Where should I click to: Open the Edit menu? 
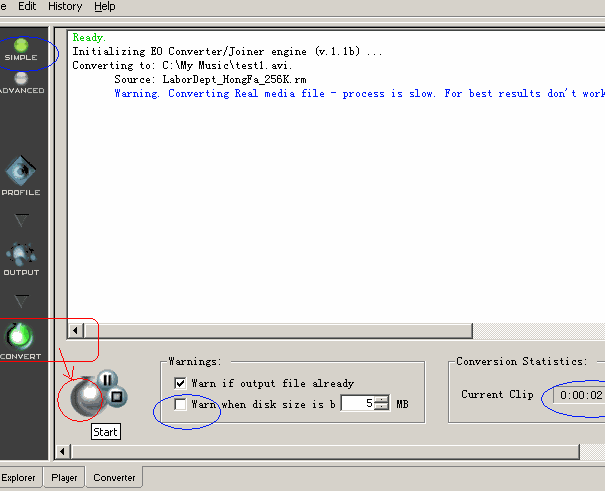click(x=27, y=6)
